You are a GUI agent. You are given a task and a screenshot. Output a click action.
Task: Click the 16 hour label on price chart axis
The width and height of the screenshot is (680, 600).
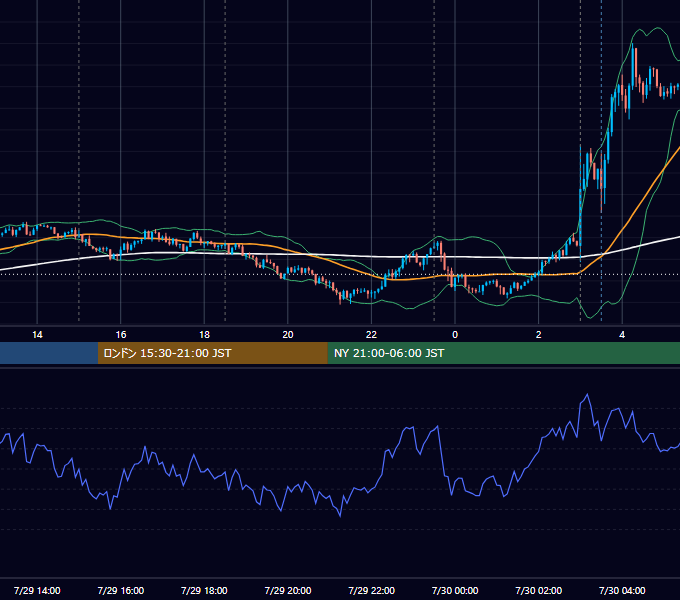pos(121,335)
